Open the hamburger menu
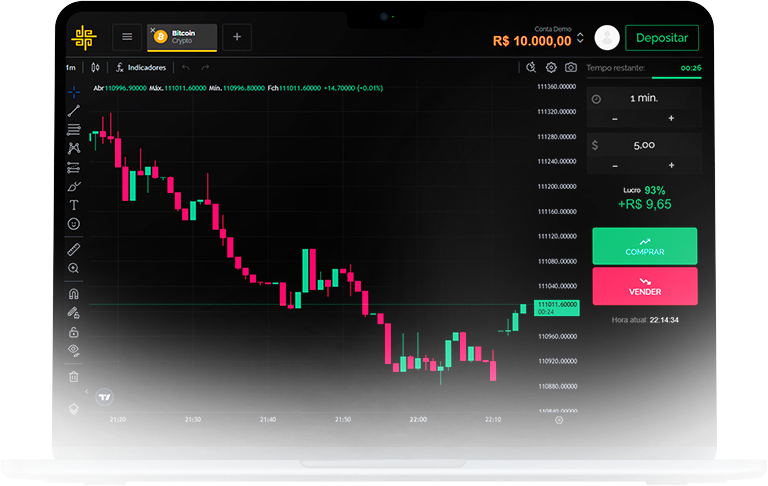 (127, 37)
